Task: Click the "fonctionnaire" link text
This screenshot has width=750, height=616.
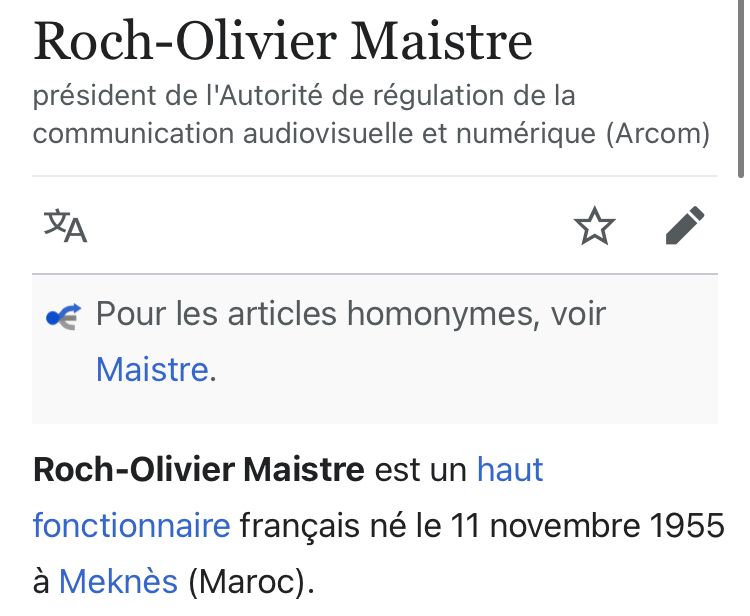Action: point(131,525)
